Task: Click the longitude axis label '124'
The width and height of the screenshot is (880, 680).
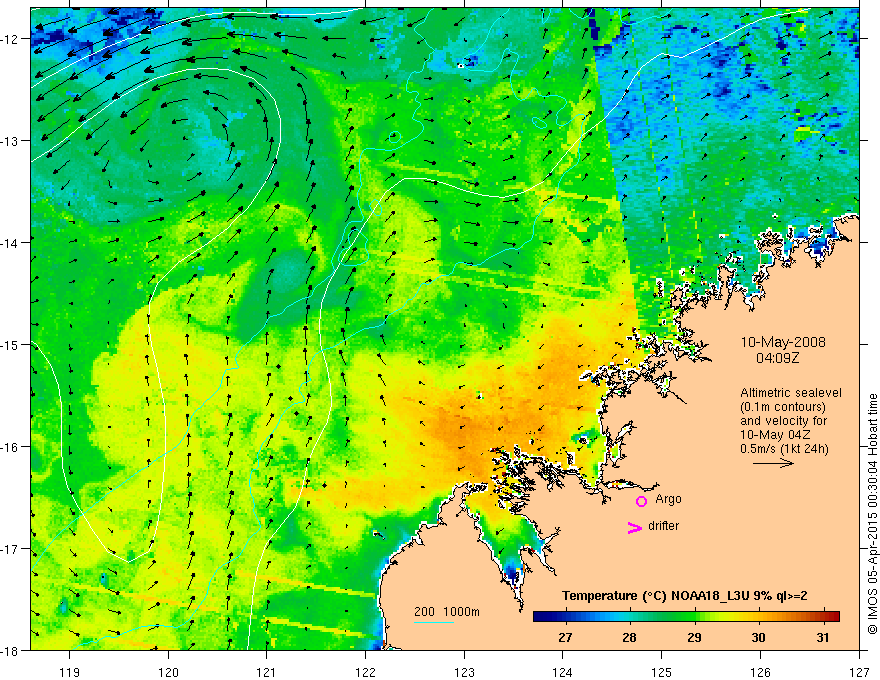Action: [x=563, y=672]
